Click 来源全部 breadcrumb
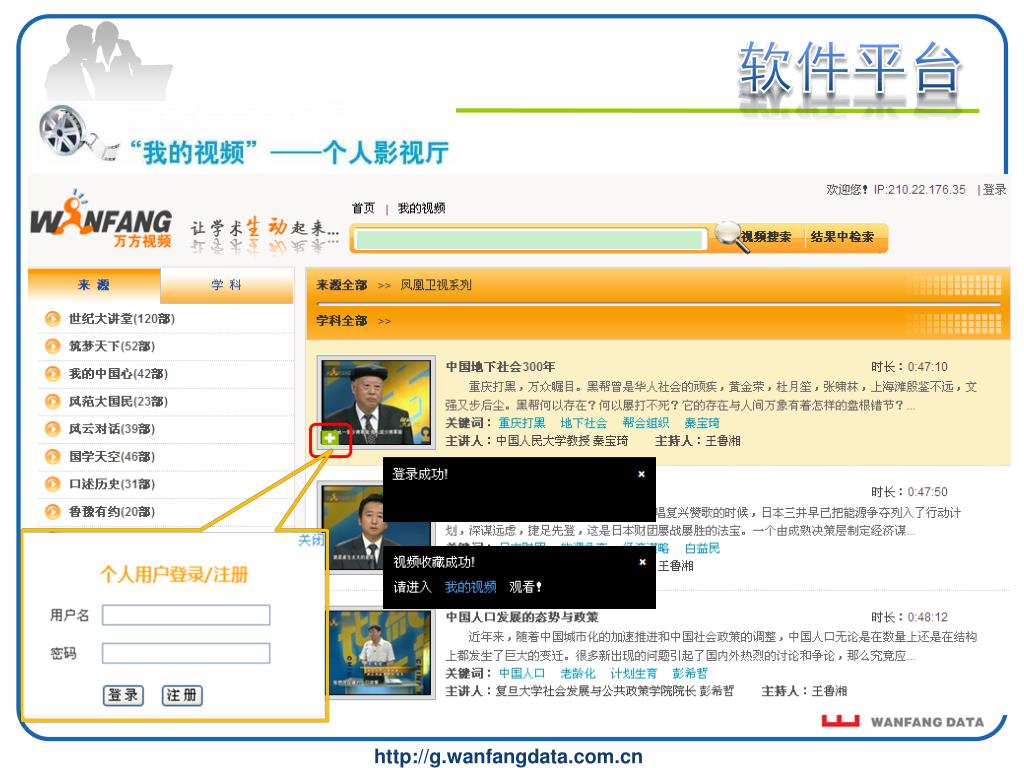 342,285
